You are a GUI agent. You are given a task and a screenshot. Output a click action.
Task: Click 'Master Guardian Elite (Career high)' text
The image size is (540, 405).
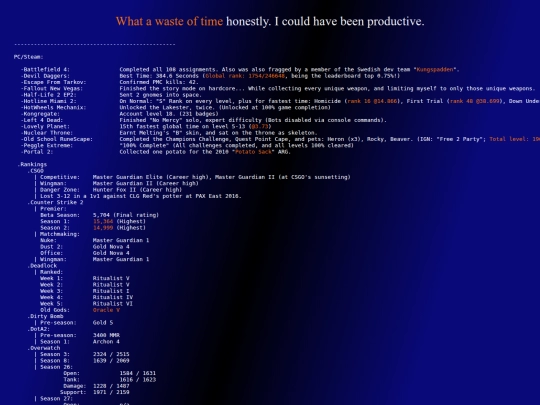(150, 177)
